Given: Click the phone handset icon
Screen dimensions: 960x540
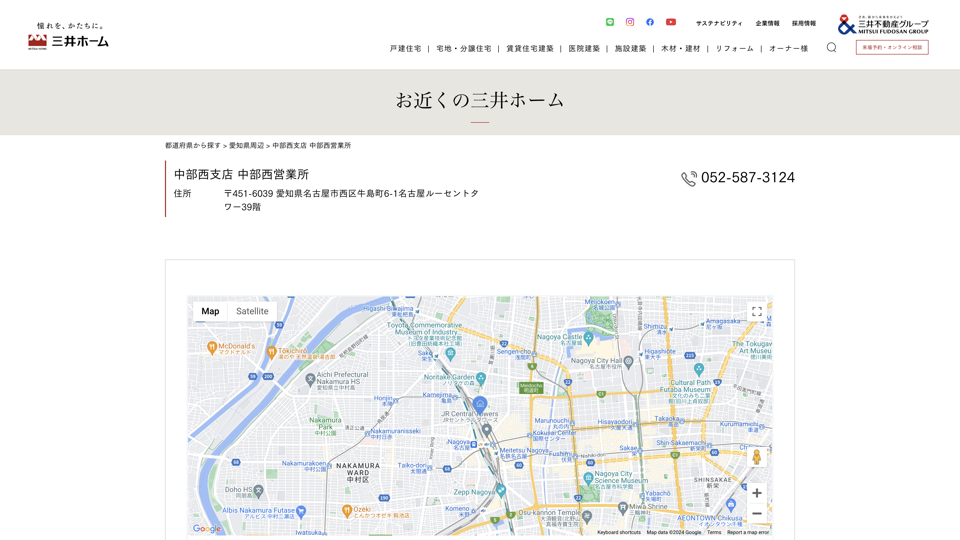Looking at the screenshot, I should click(x=689, y=178).
